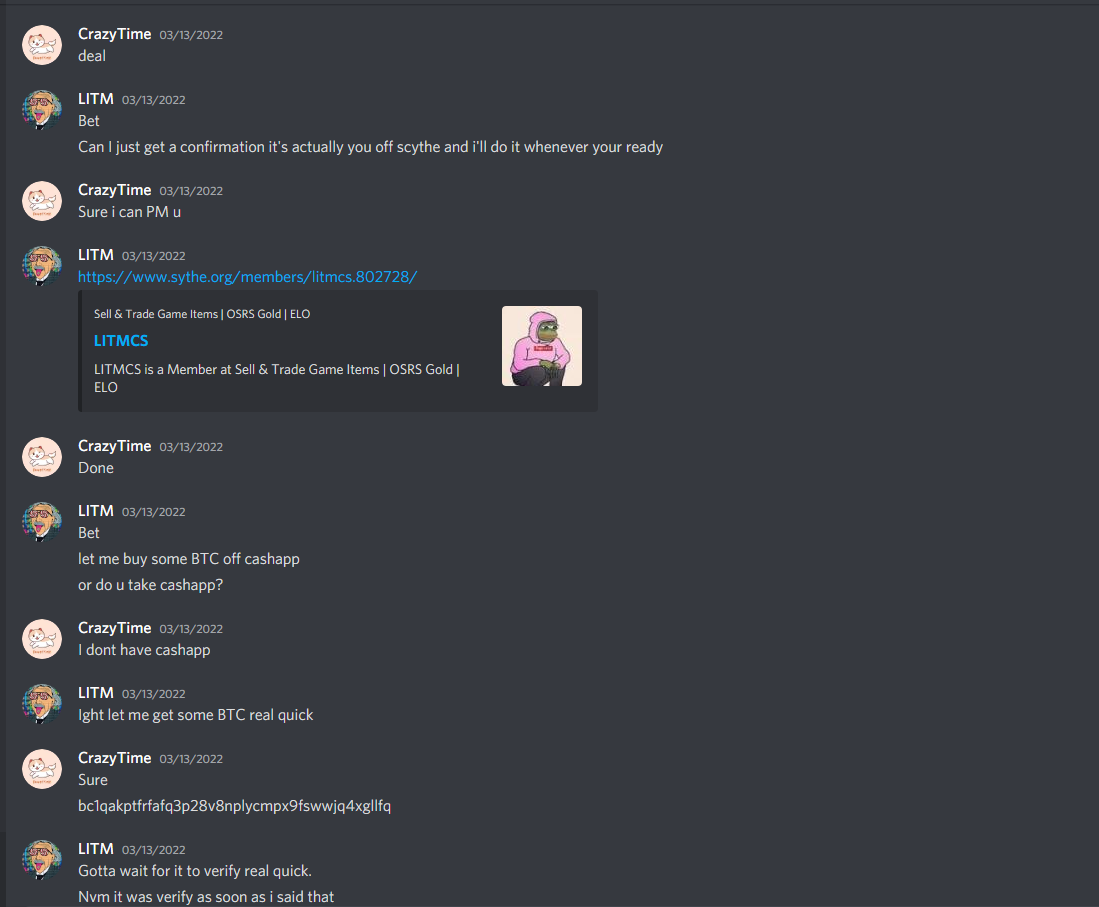Open CrazyTime's avatar next to the 'Done' message

42,457
